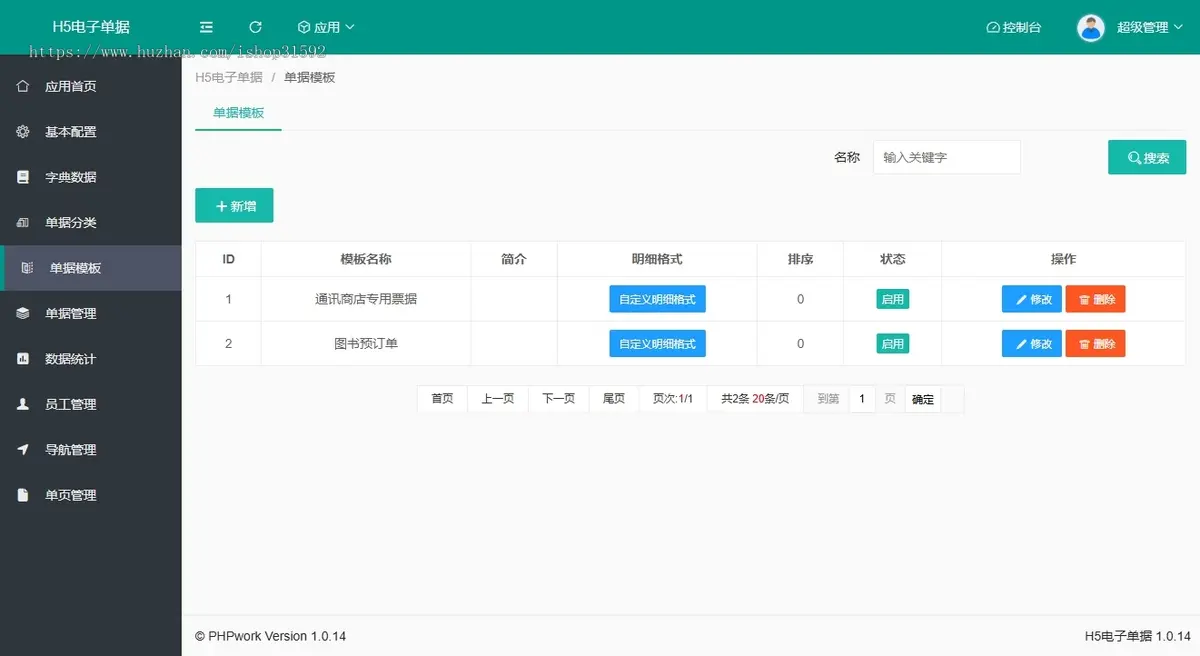
Task: Click 修改 for 通讯商店专用票据 row
Action: pos(1031,299)
